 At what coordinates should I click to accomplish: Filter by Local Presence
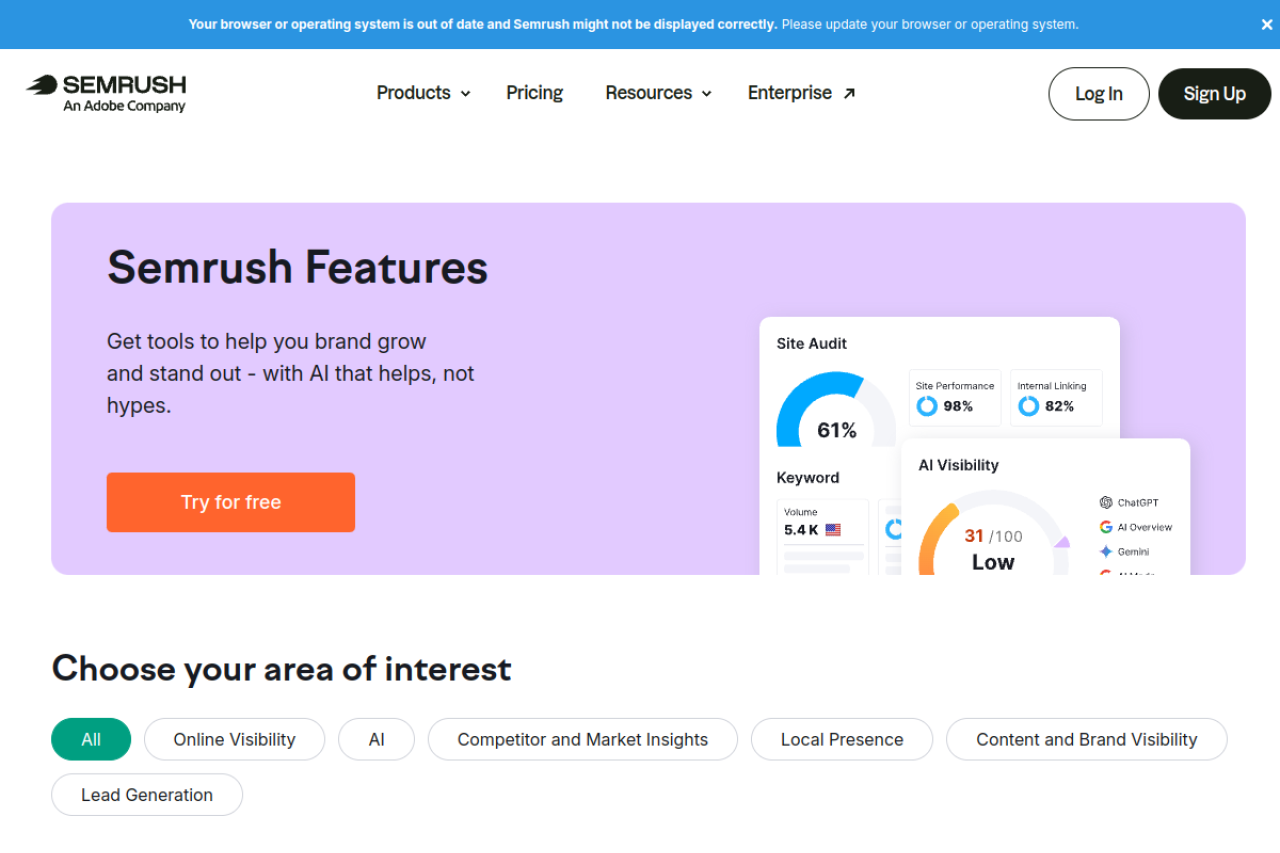point(842,739)
